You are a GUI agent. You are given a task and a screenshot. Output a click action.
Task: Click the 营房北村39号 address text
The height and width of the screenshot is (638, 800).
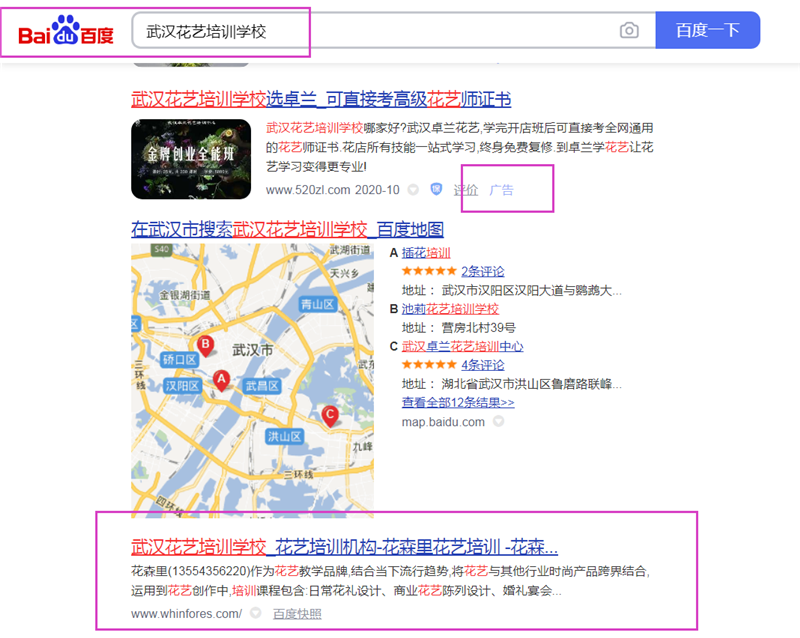click(x=479, y=328)
